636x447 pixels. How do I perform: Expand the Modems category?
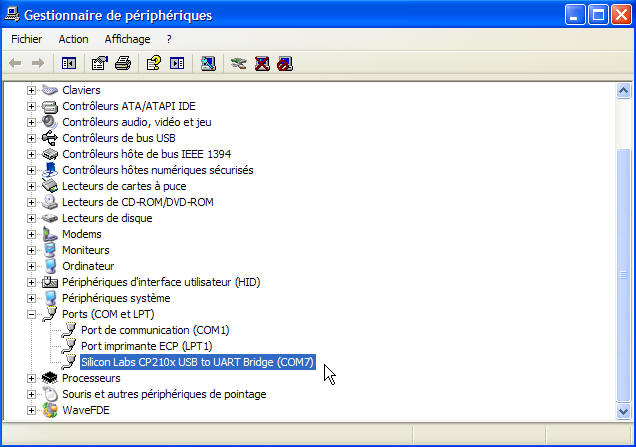click(x=32, y=234)
